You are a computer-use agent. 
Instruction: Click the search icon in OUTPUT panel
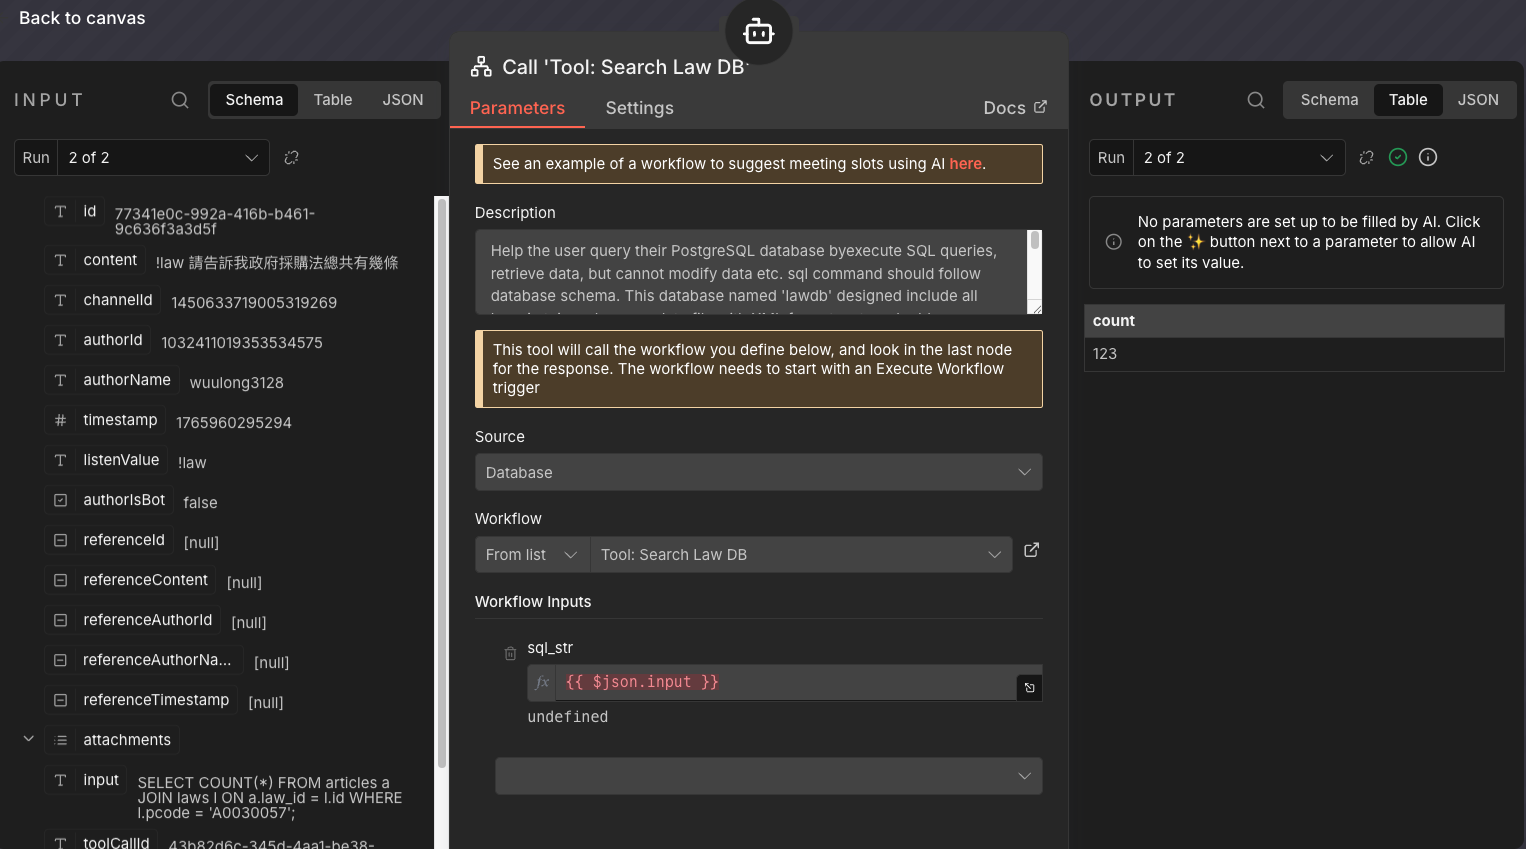[x=1256, y=100]
